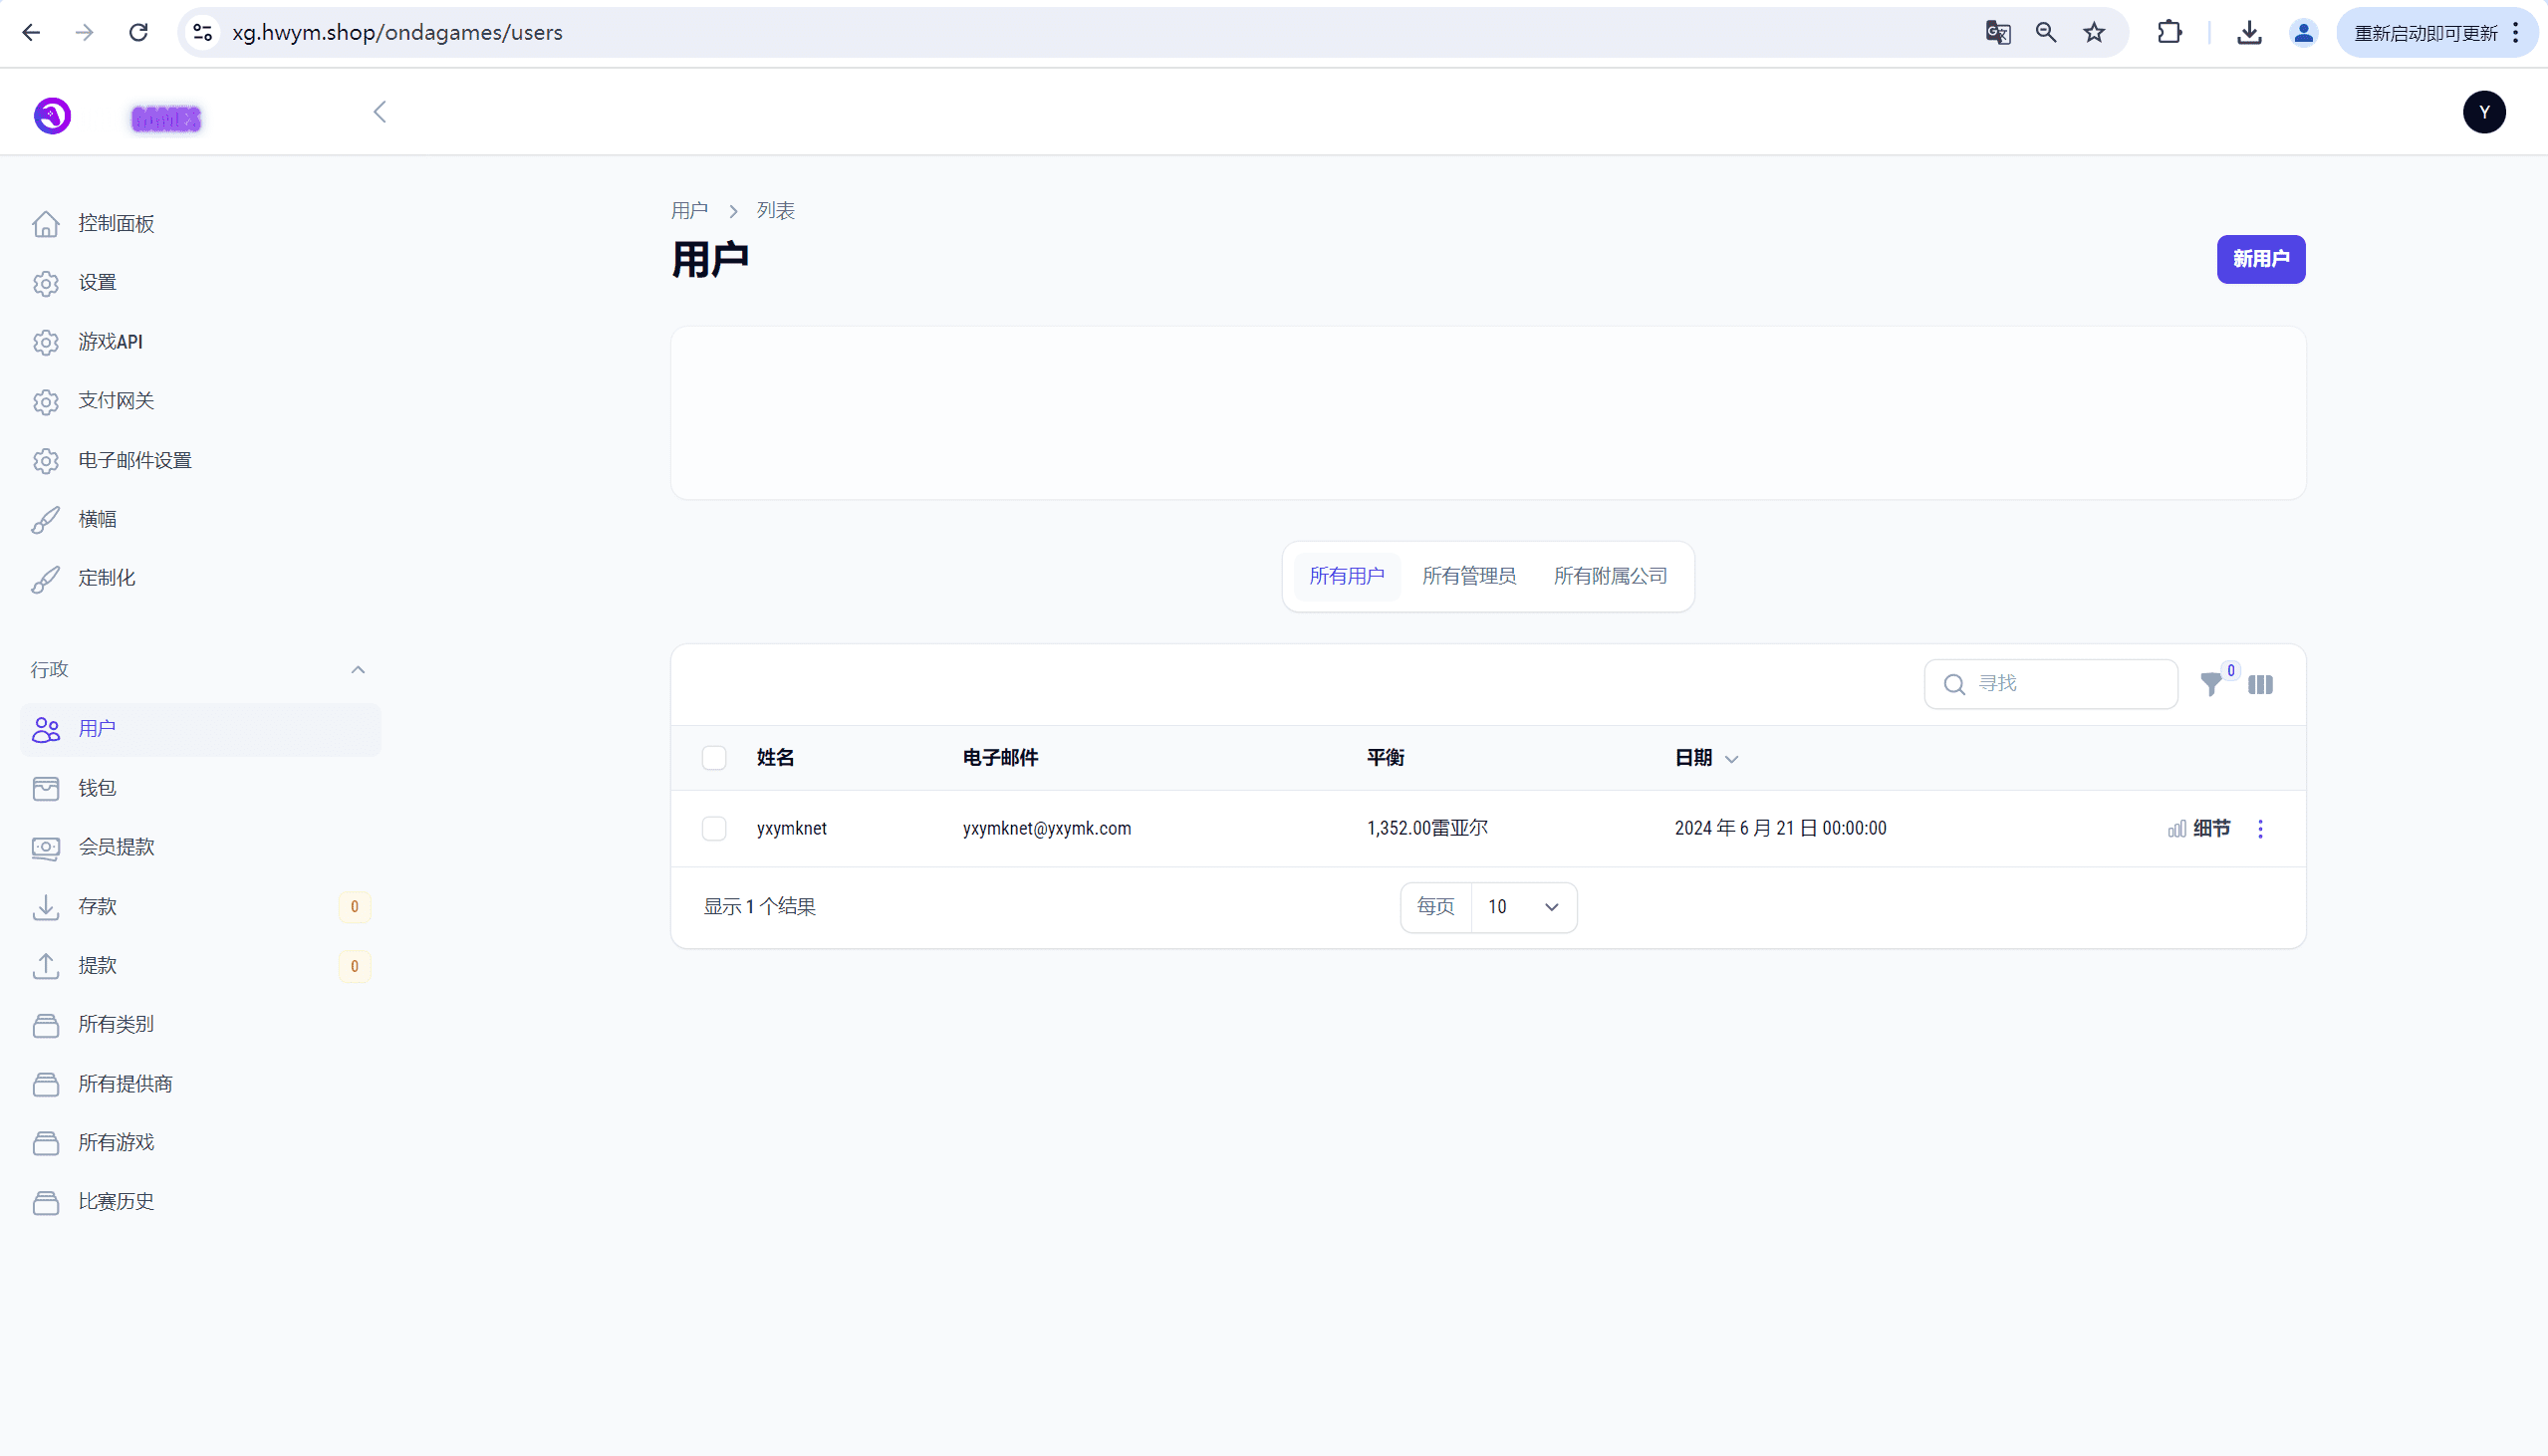Open 钱包 wallet in sidebar
2548x1456 pixels.
[97, 788]
